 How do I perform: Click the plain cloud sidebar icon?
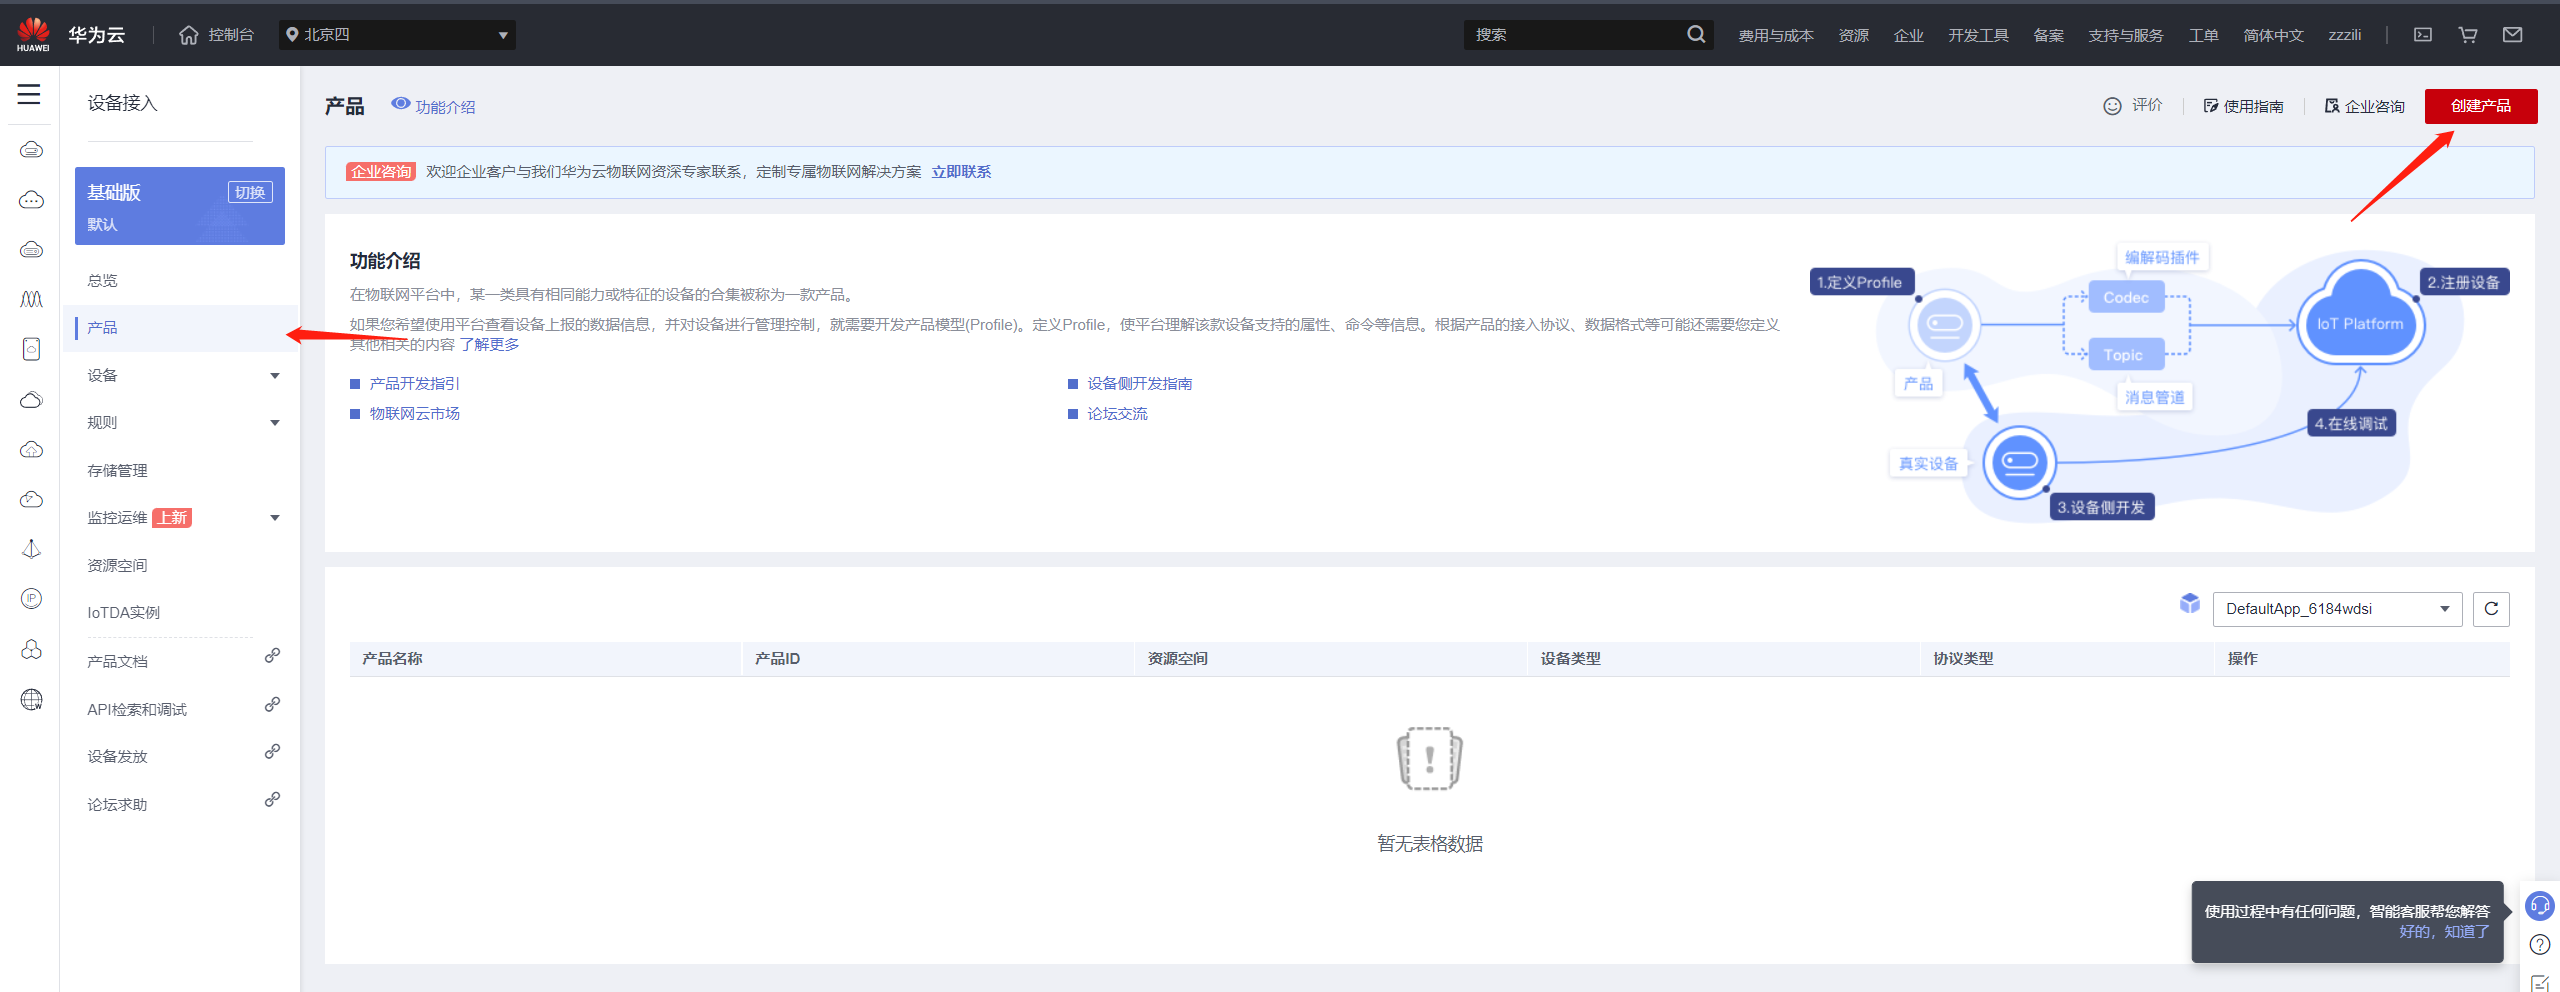(31, 399)
